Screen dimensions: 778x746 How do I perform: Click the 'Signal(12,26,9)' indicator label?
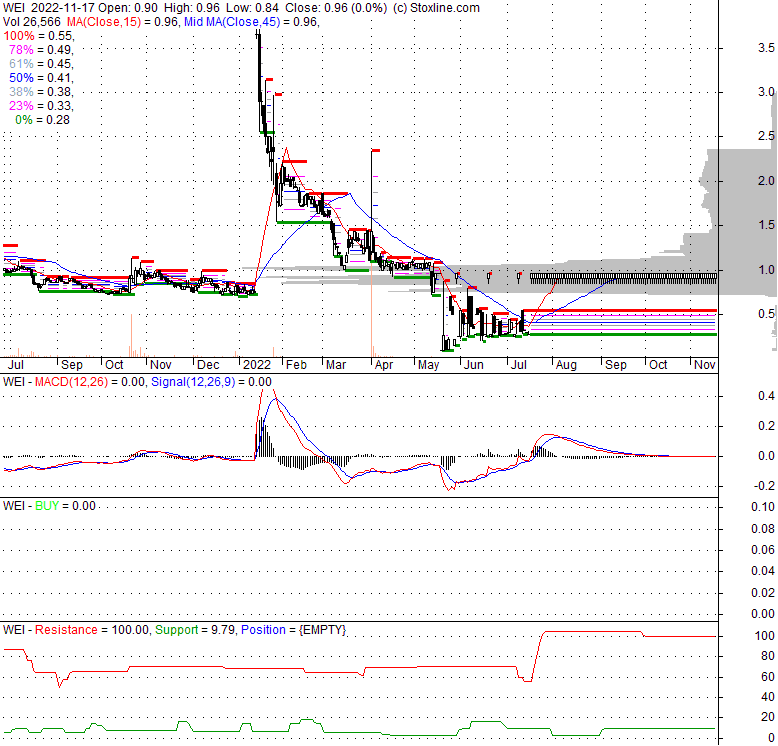tap(193, 382)
